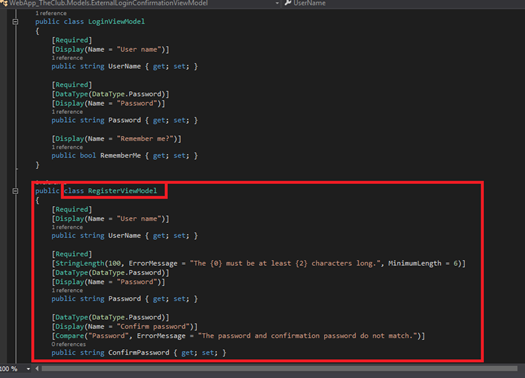Click the "User name" string in LoginViewModel

[139, 50]
